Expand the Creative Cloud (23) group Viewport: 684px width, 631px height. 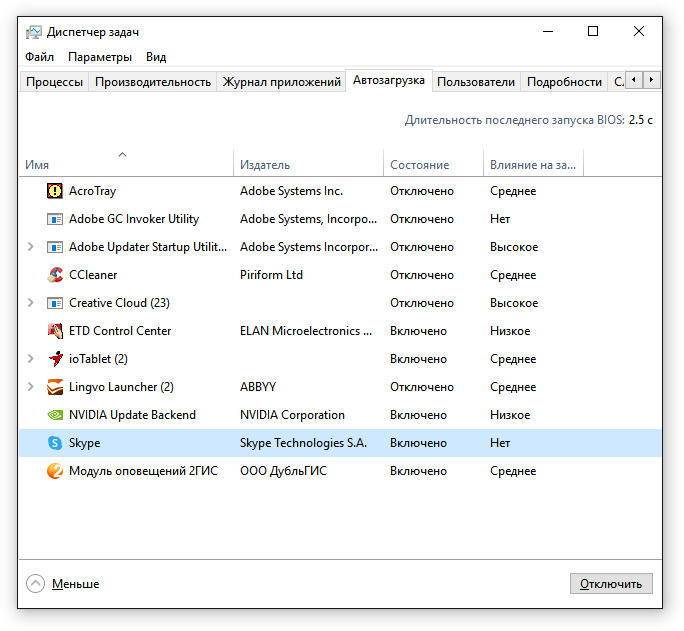click(x=31, y=303)
